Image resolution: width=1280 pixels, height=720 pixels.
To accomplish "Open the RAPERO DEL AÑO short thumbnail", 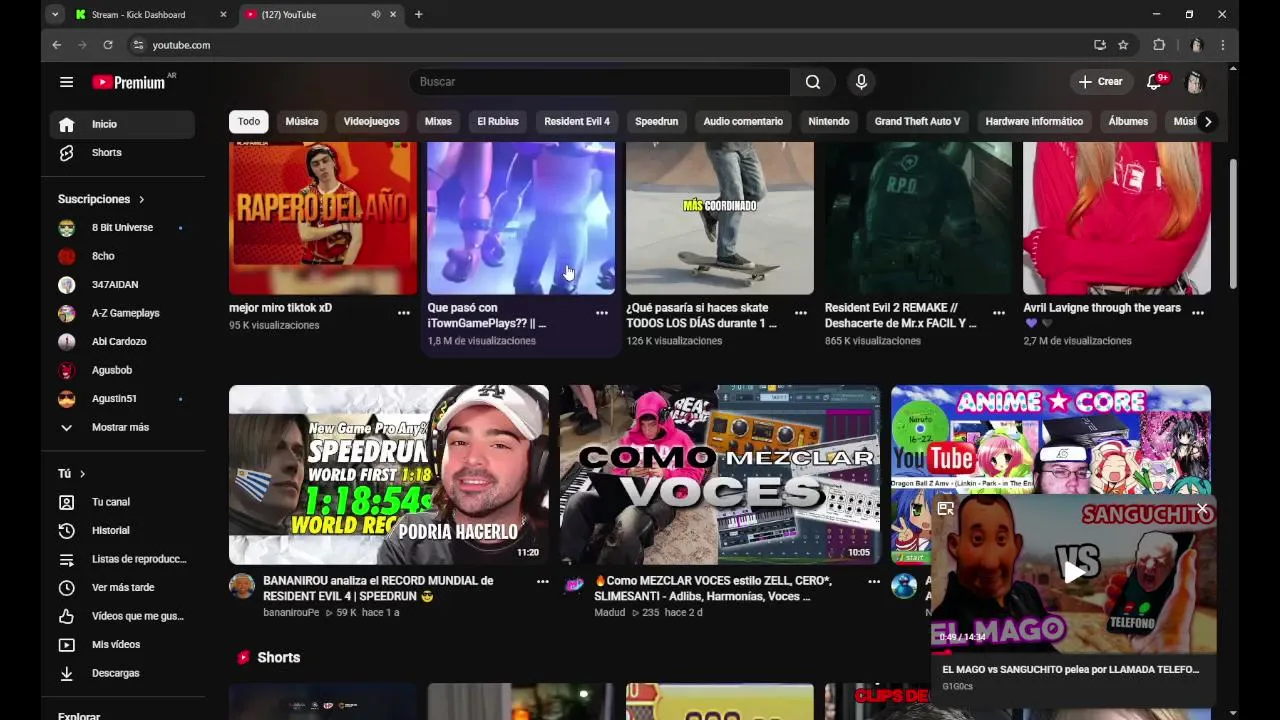I will point(323,218).
